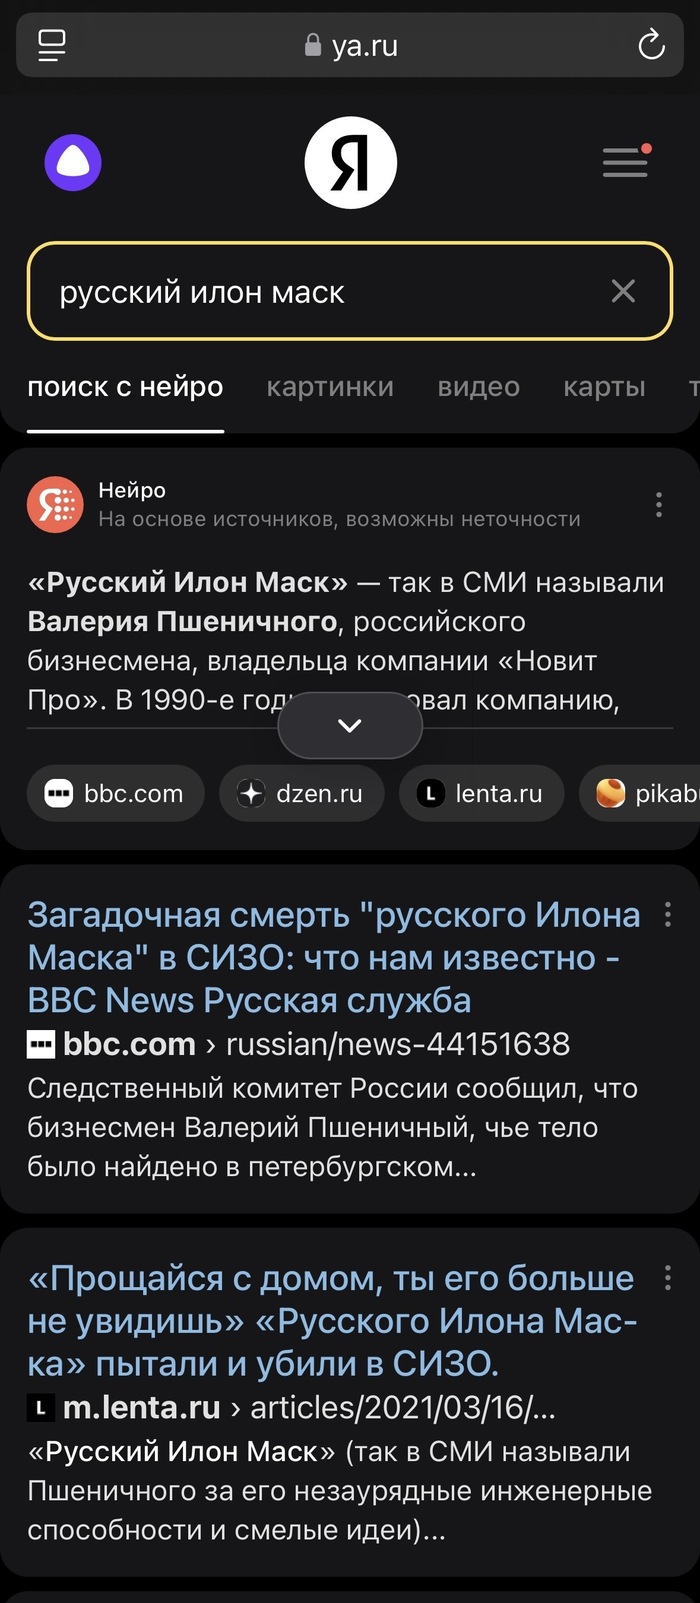Tap the lock icon in the address bar
Image resolution: width=700 pixels, height=1603 pixels.
[x=312, y=44]
